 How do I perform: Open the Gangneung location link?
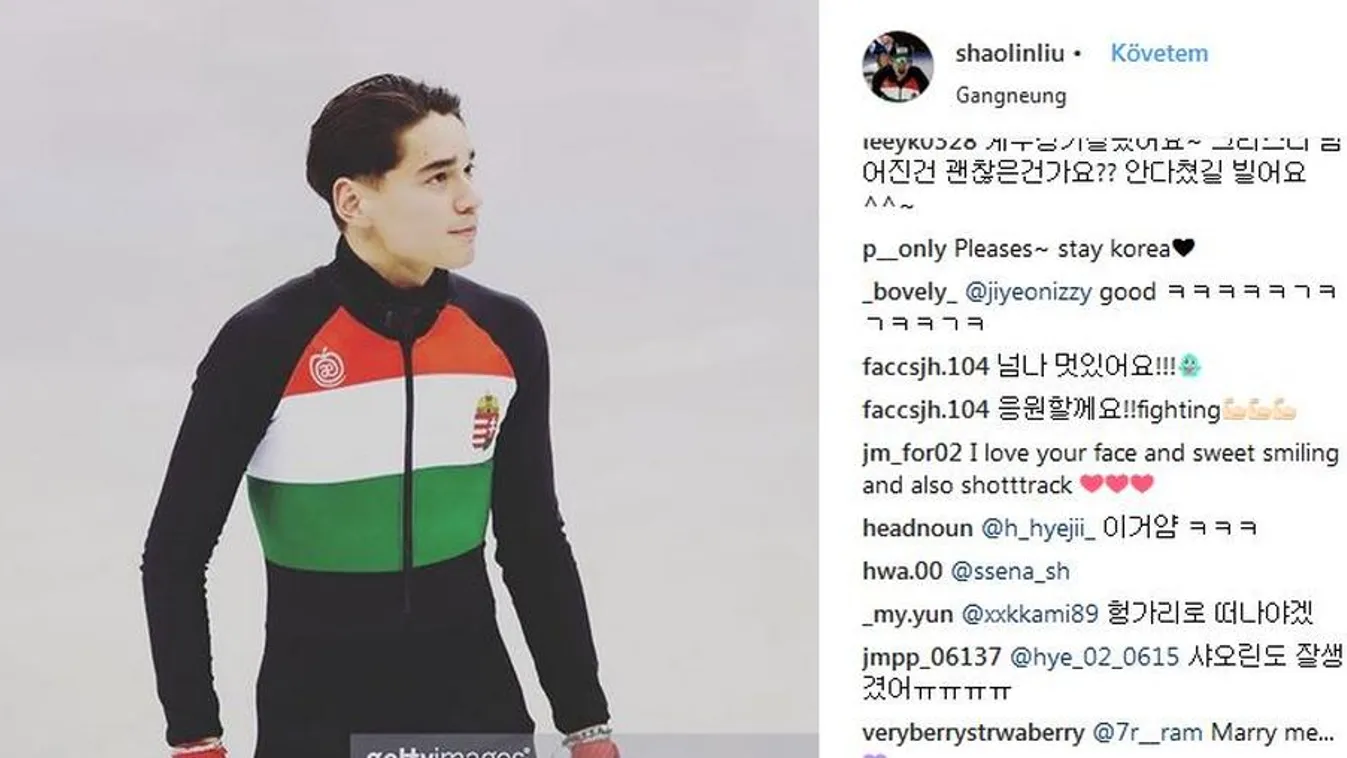point(1011,96)
